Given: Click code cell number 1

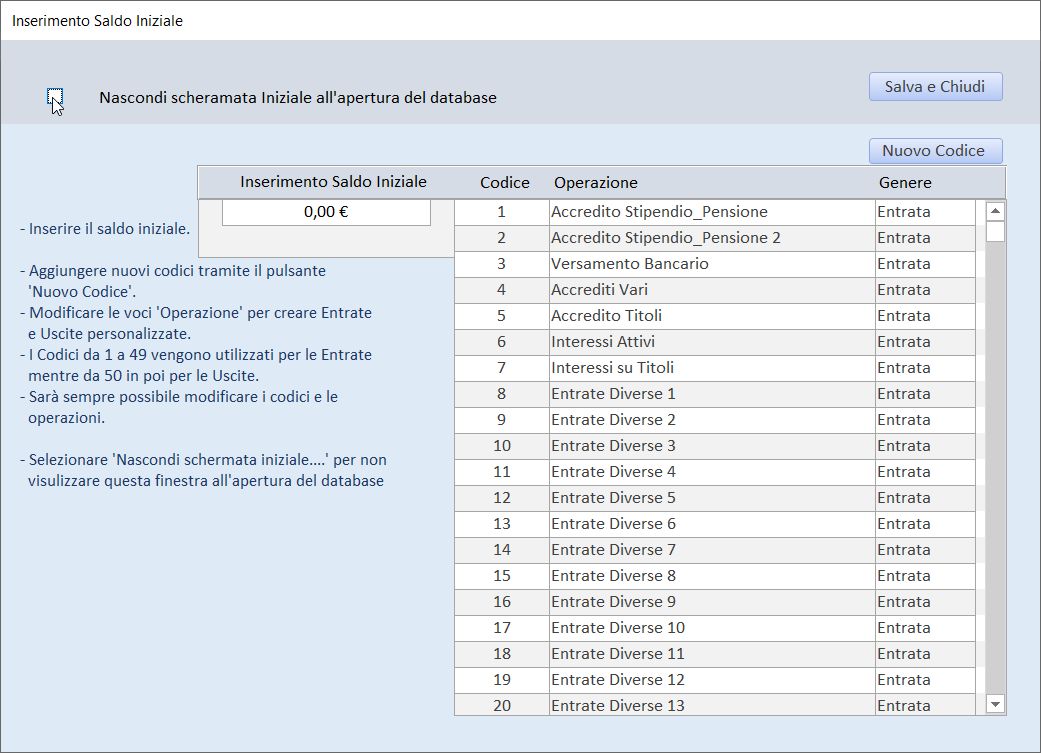Looking at the screenshot, I should pos(502,212).
